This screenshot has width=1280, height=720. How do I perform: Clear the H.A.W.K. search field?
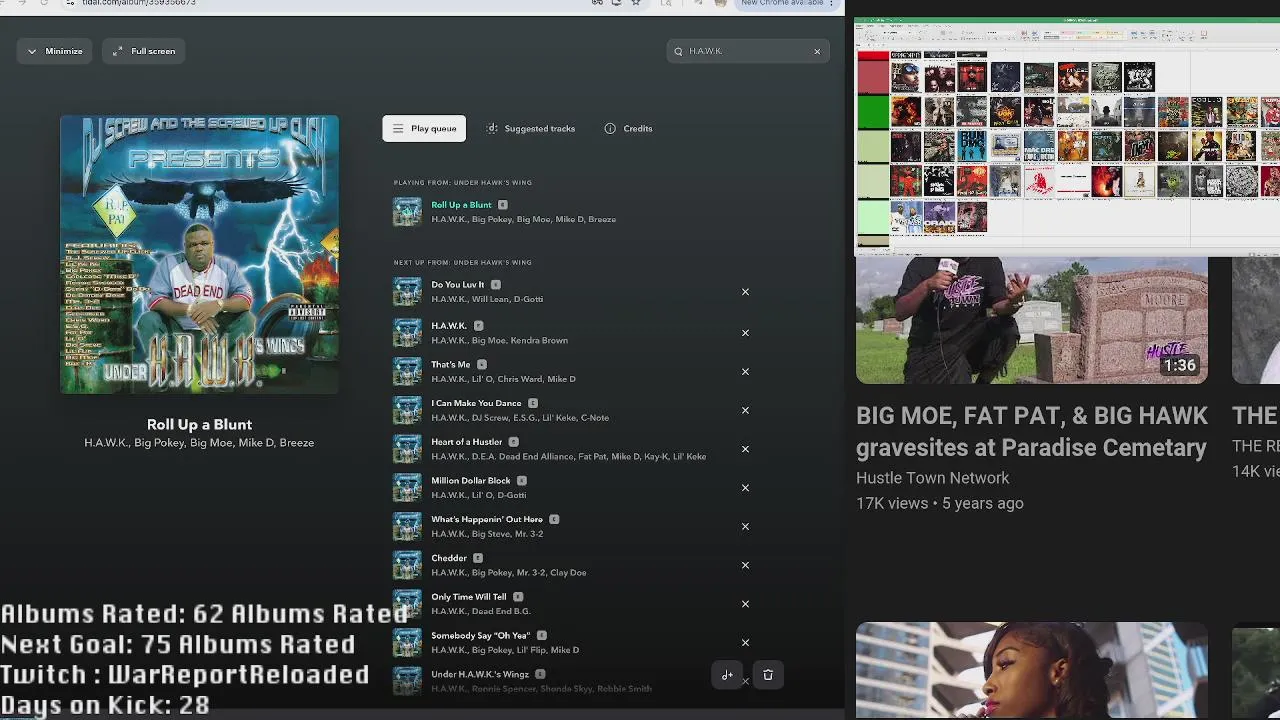coord(817,51)
